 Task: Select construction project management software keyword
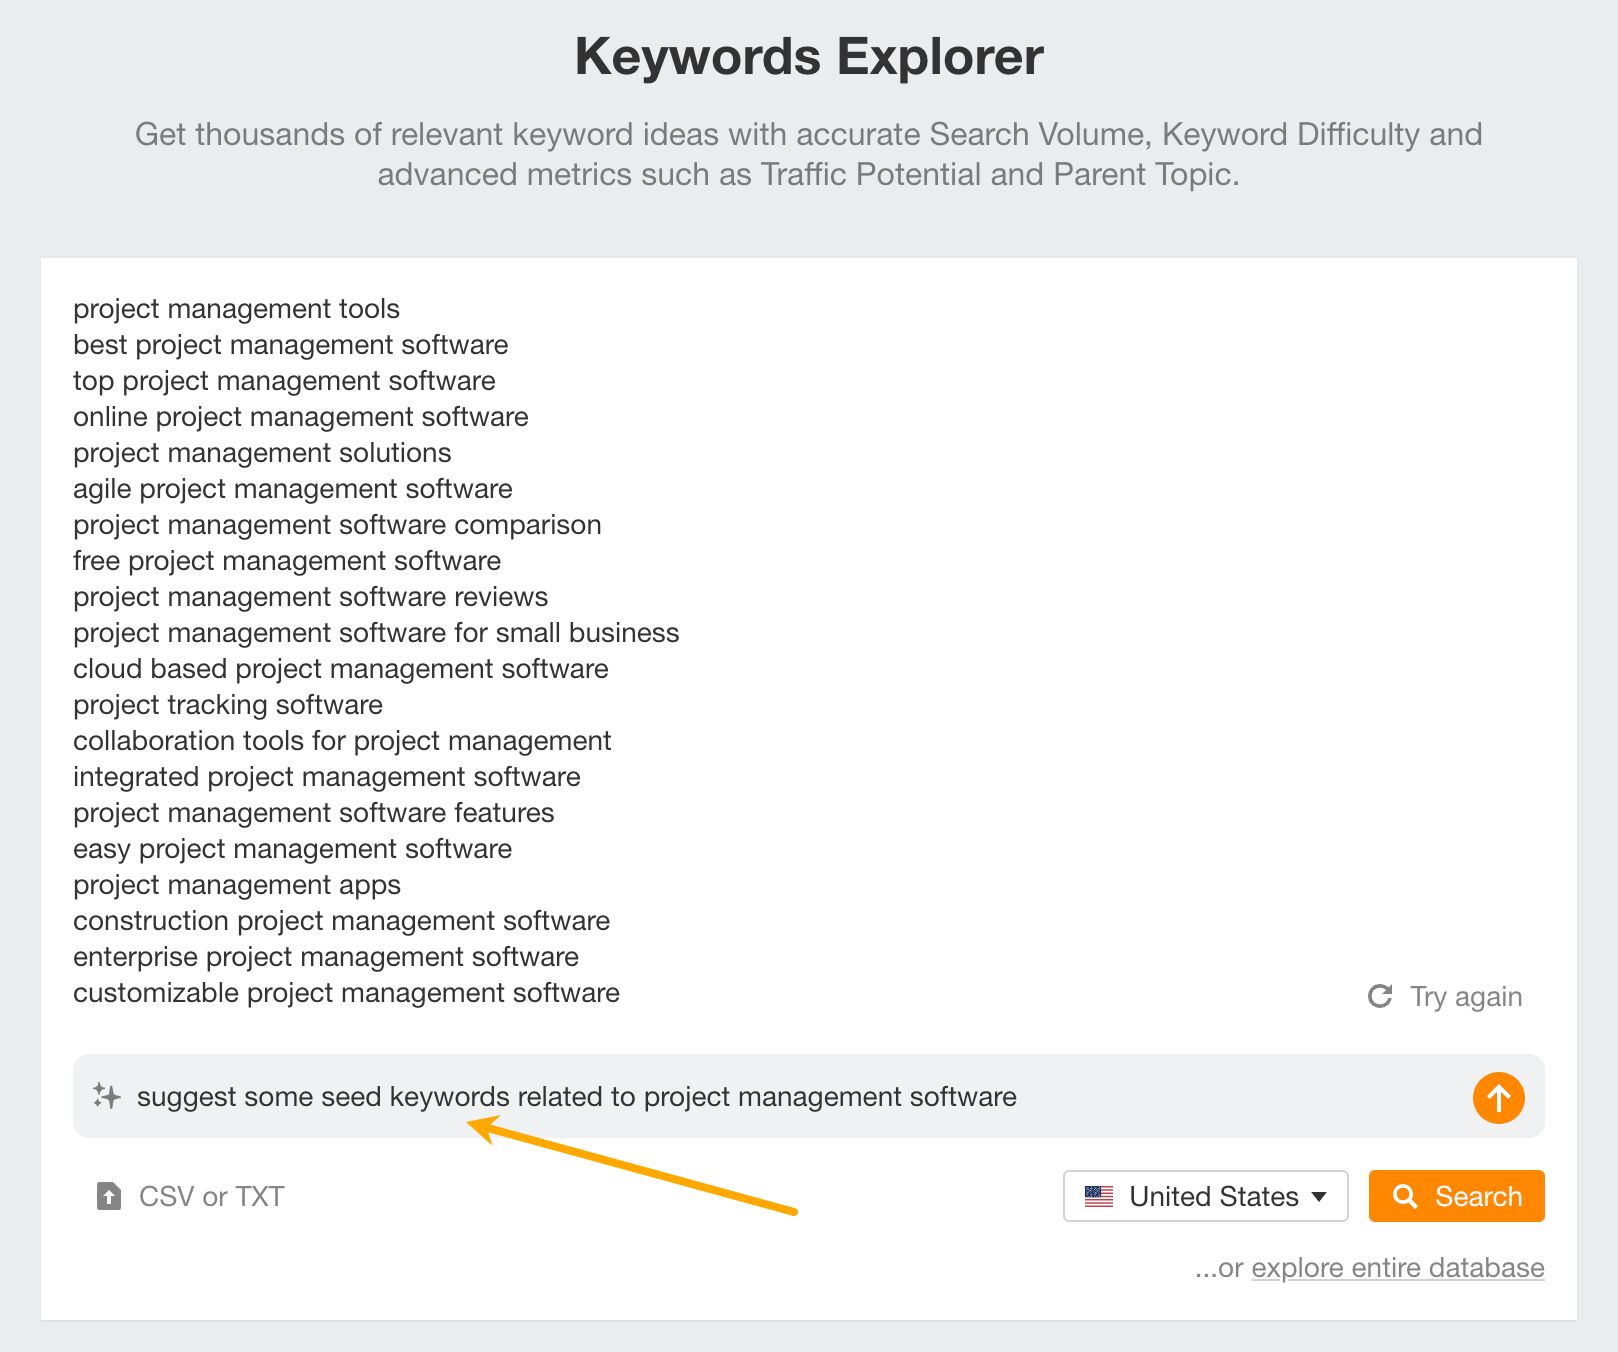pos(342,921)
